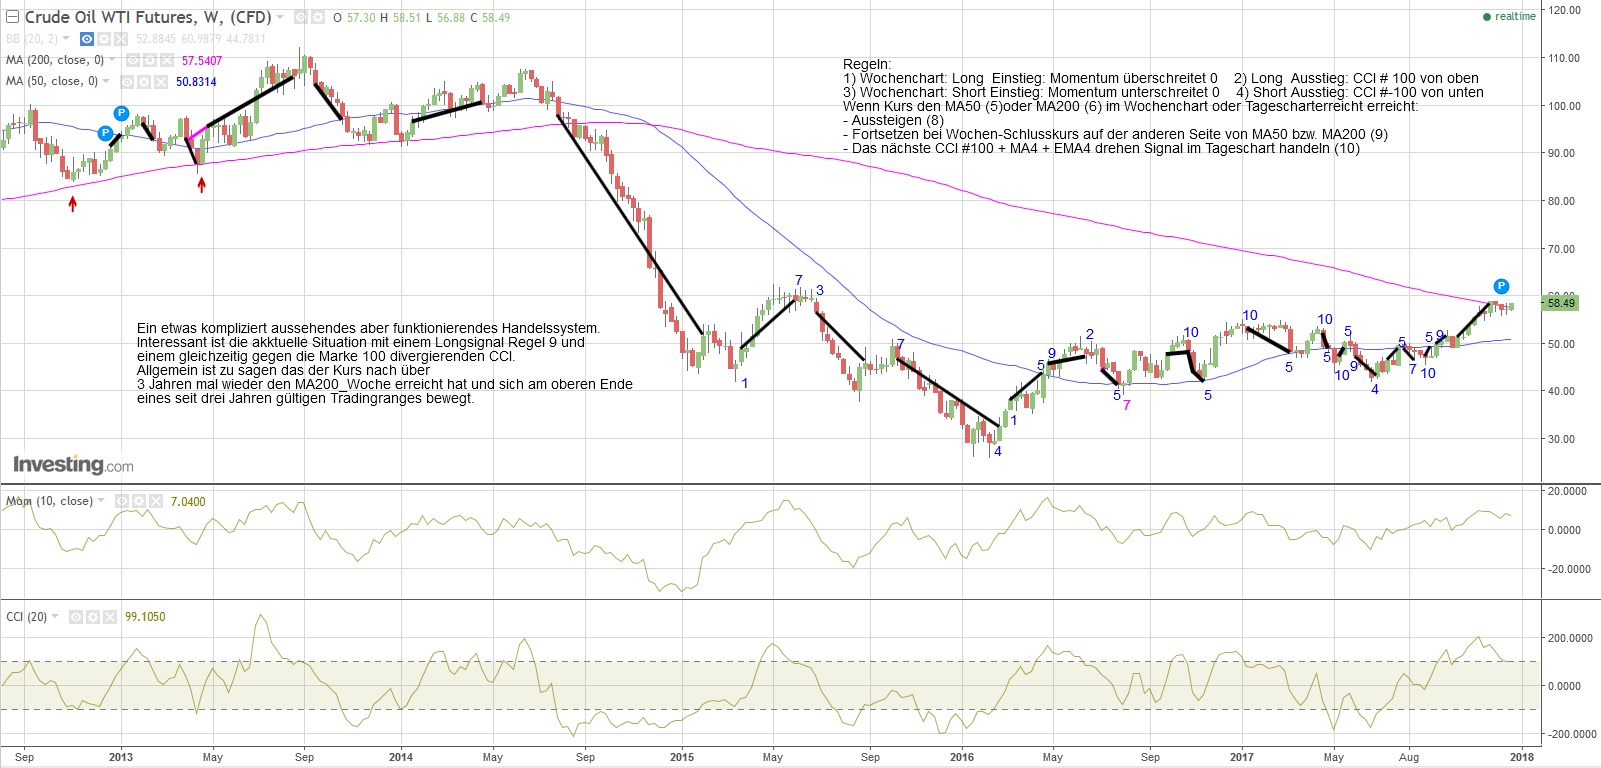This screenshot has height=768, width=1601.
Task: Collapse the legend with the minus box
Action: click(x=13, y=17)
